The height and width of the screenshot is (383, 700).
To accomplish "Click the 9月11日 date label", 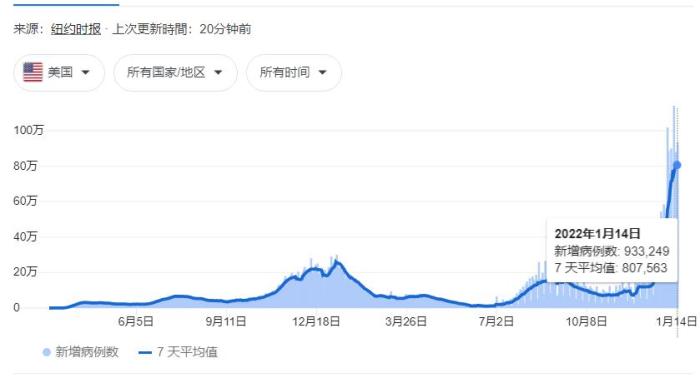I will pyautogui.click(x=226, y=321).
